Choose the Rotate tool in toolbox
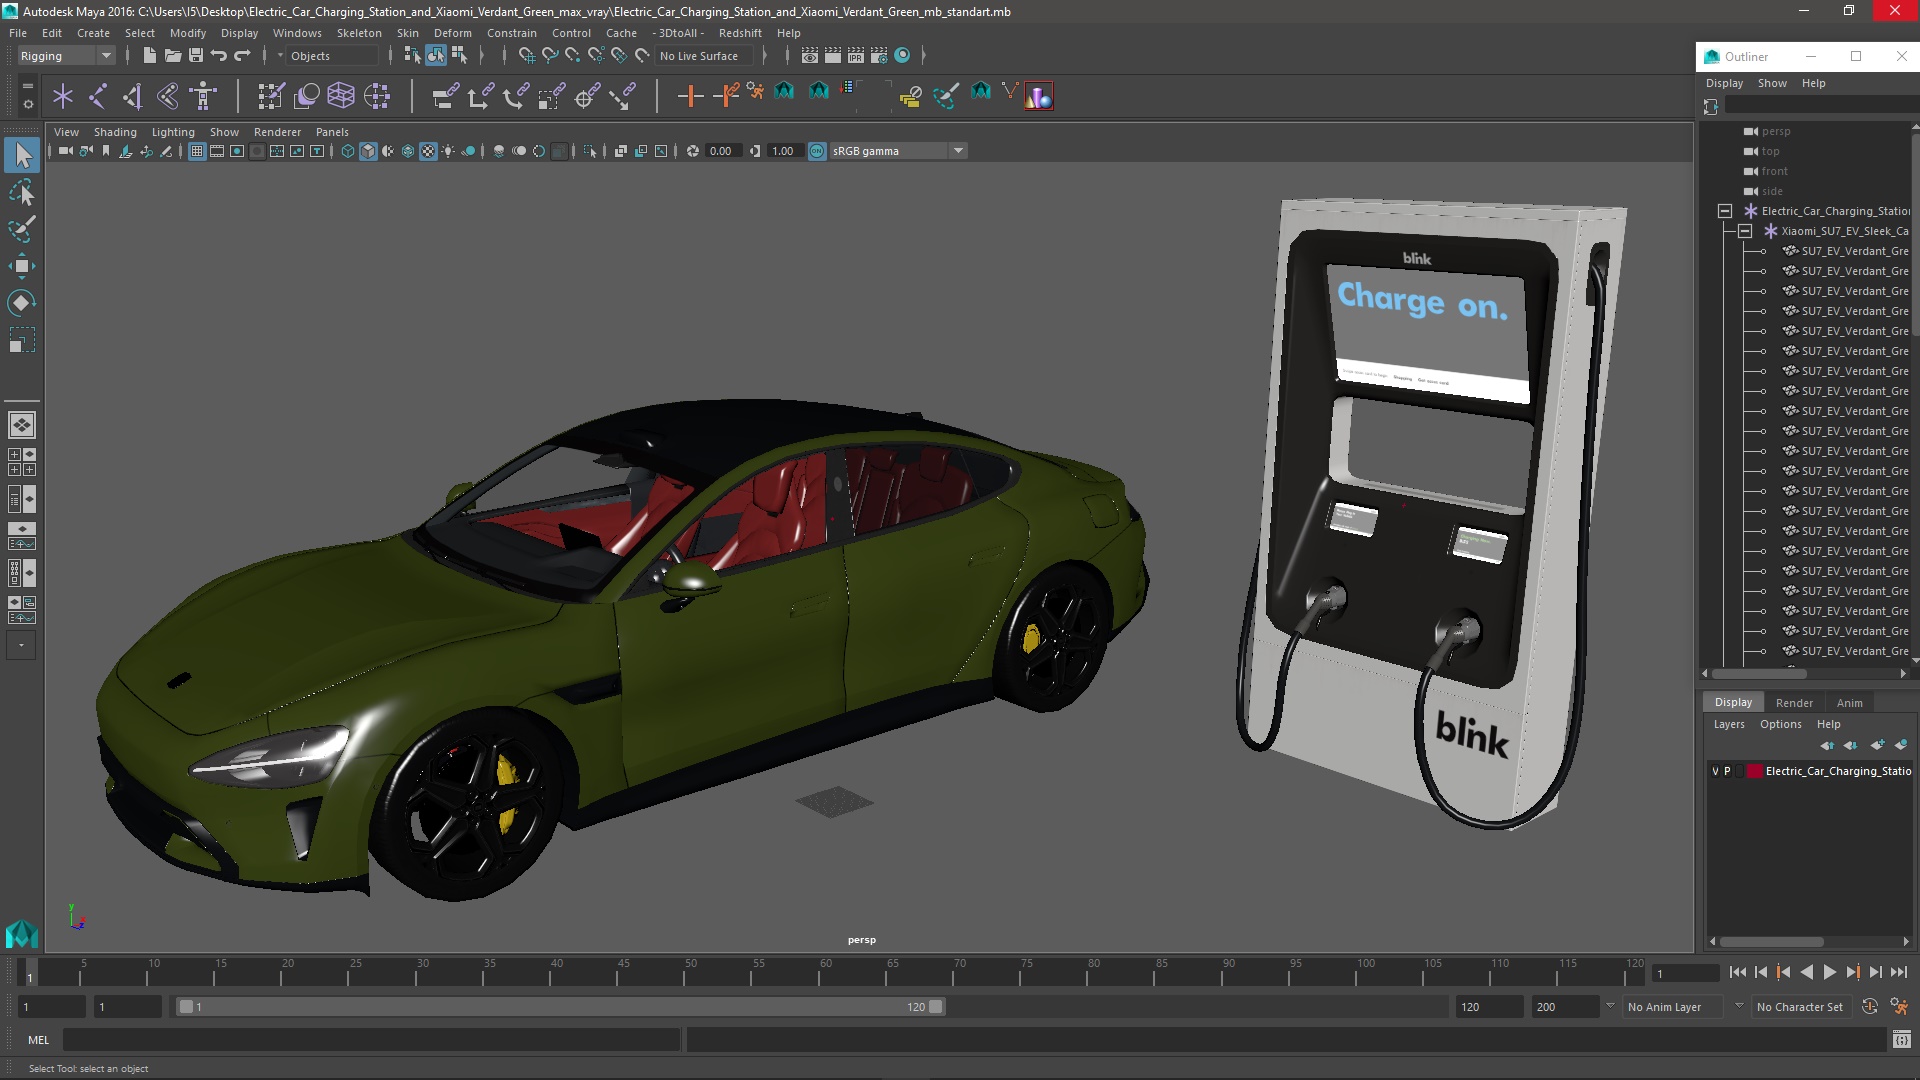This screenshot has height=1080, width=1920. click(22, 303)
